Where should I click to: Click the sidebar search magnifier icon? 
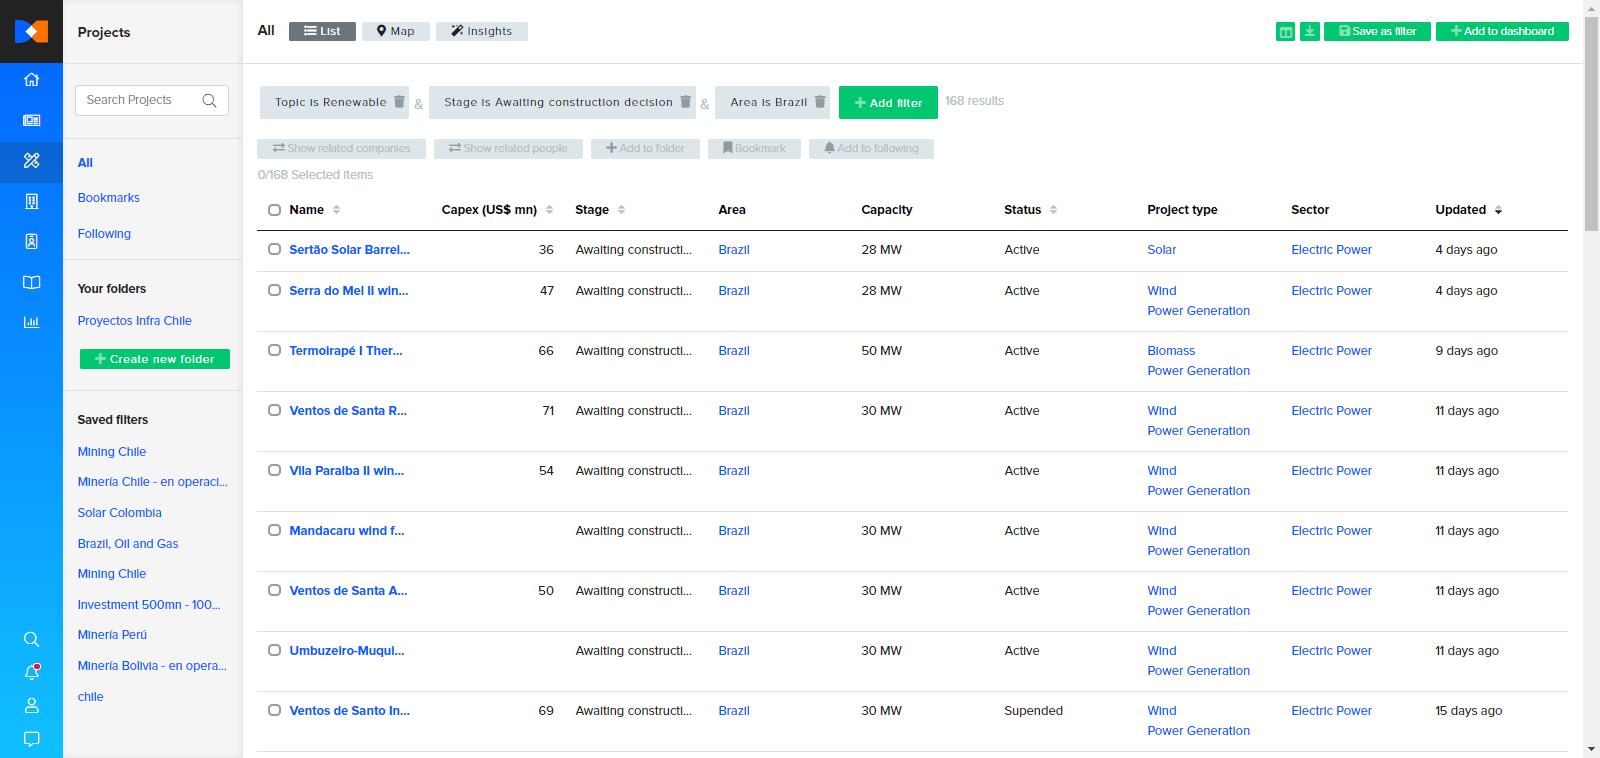31,639
